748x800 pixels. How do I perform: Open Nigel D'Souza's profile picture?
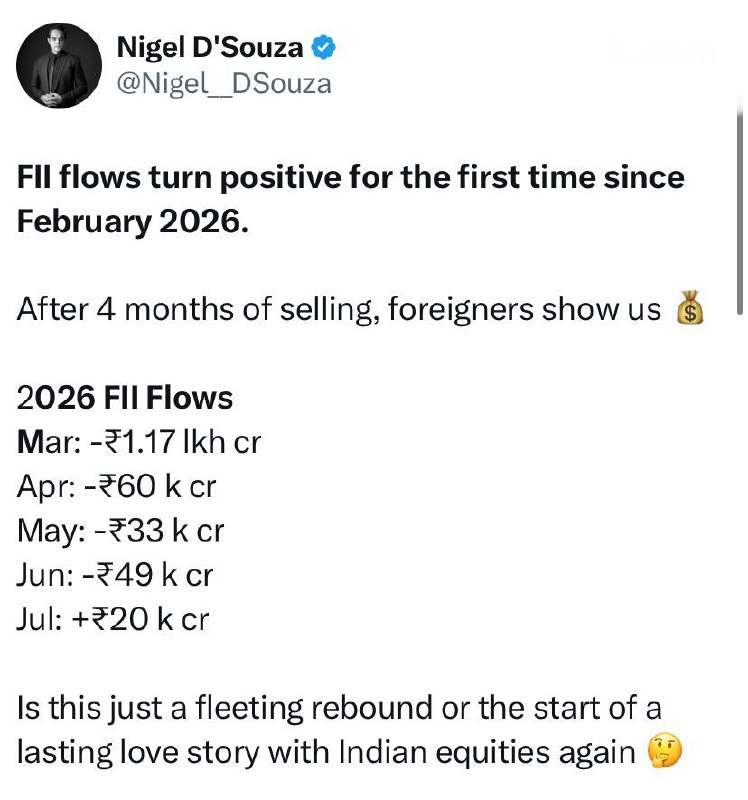(59, 65)
